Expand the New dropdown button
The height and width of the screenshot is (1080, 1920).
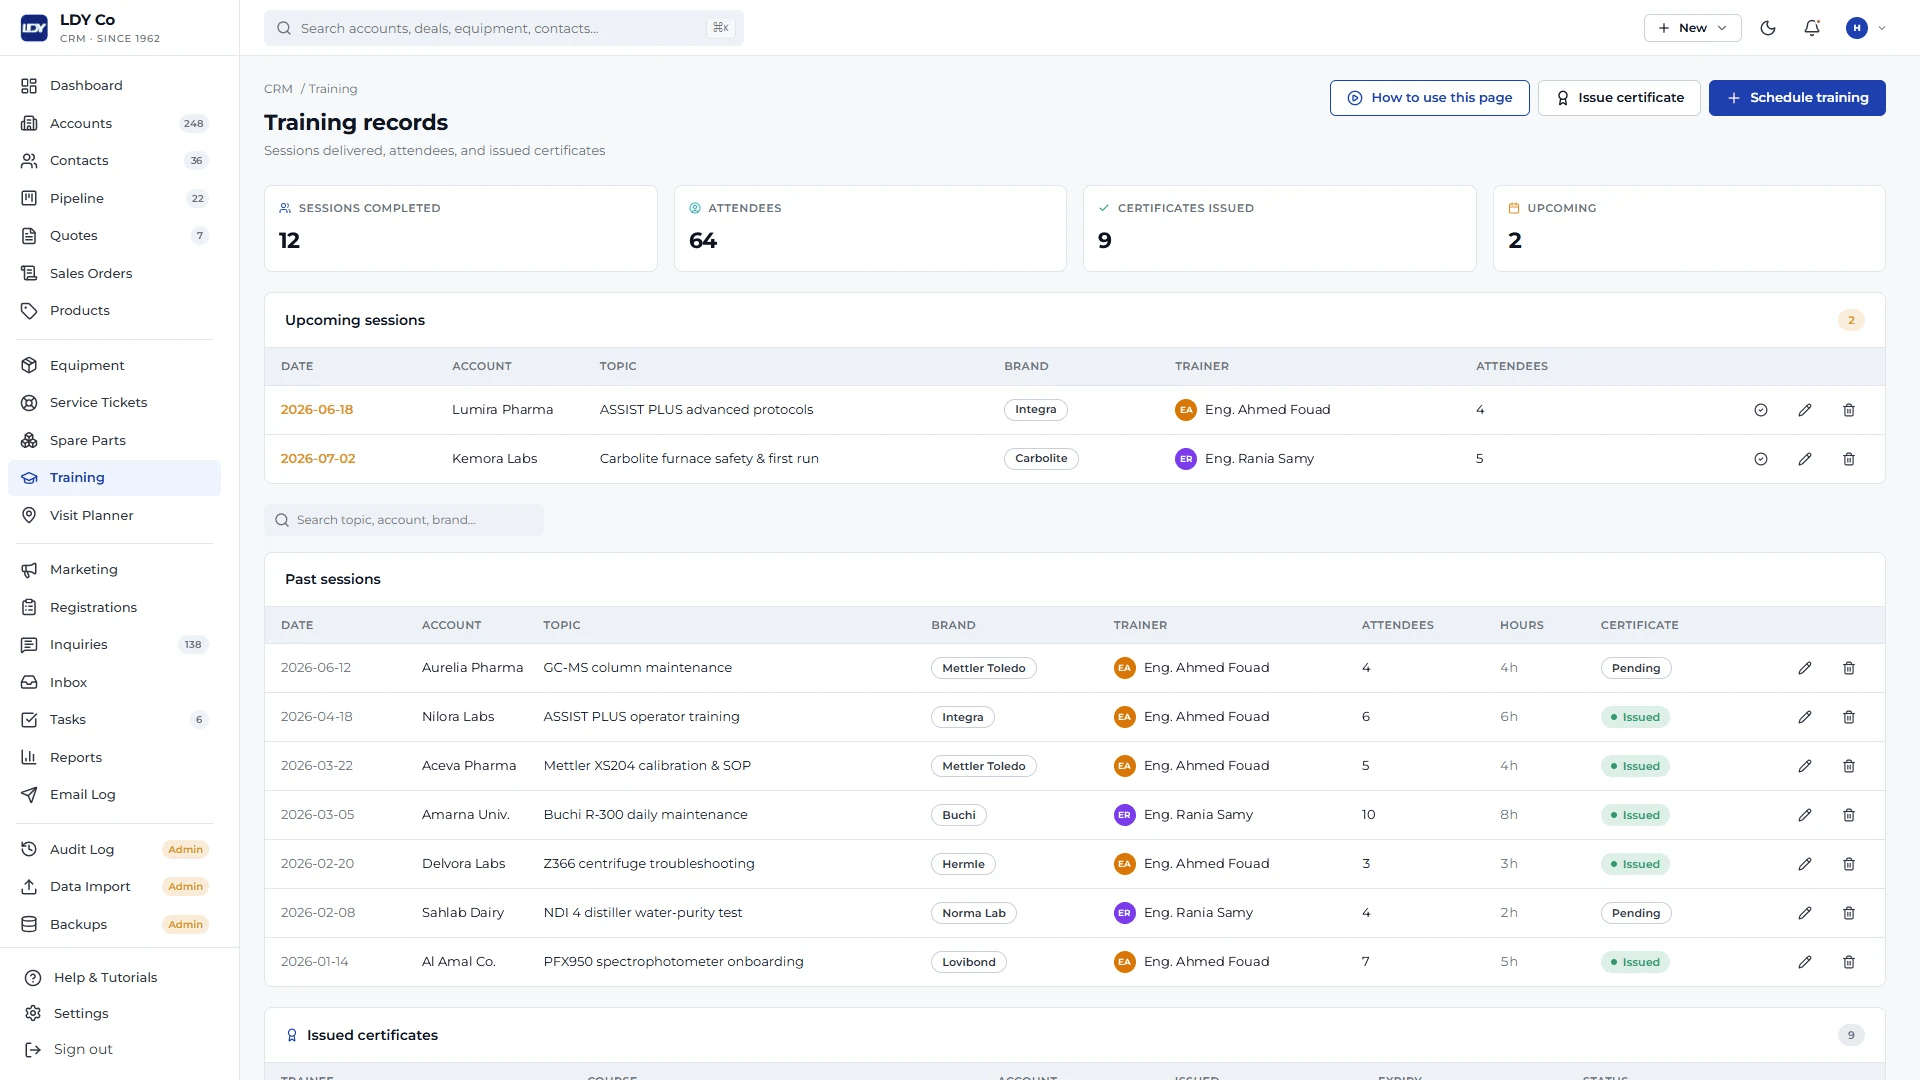click(x=1692, y=28)
